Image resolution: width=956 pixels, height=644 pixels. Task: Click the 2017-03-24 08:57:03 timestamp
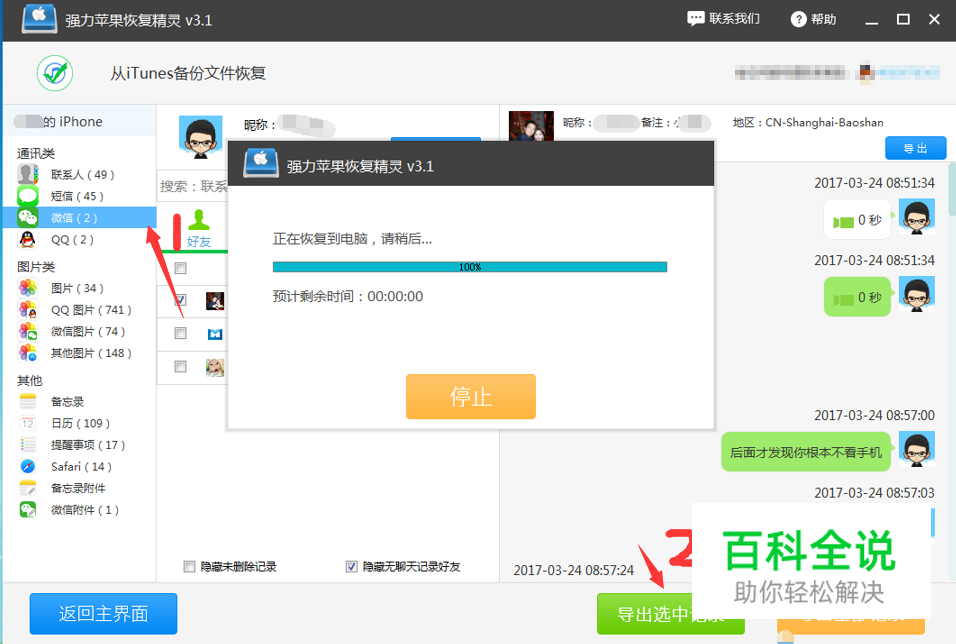(874, 493)
